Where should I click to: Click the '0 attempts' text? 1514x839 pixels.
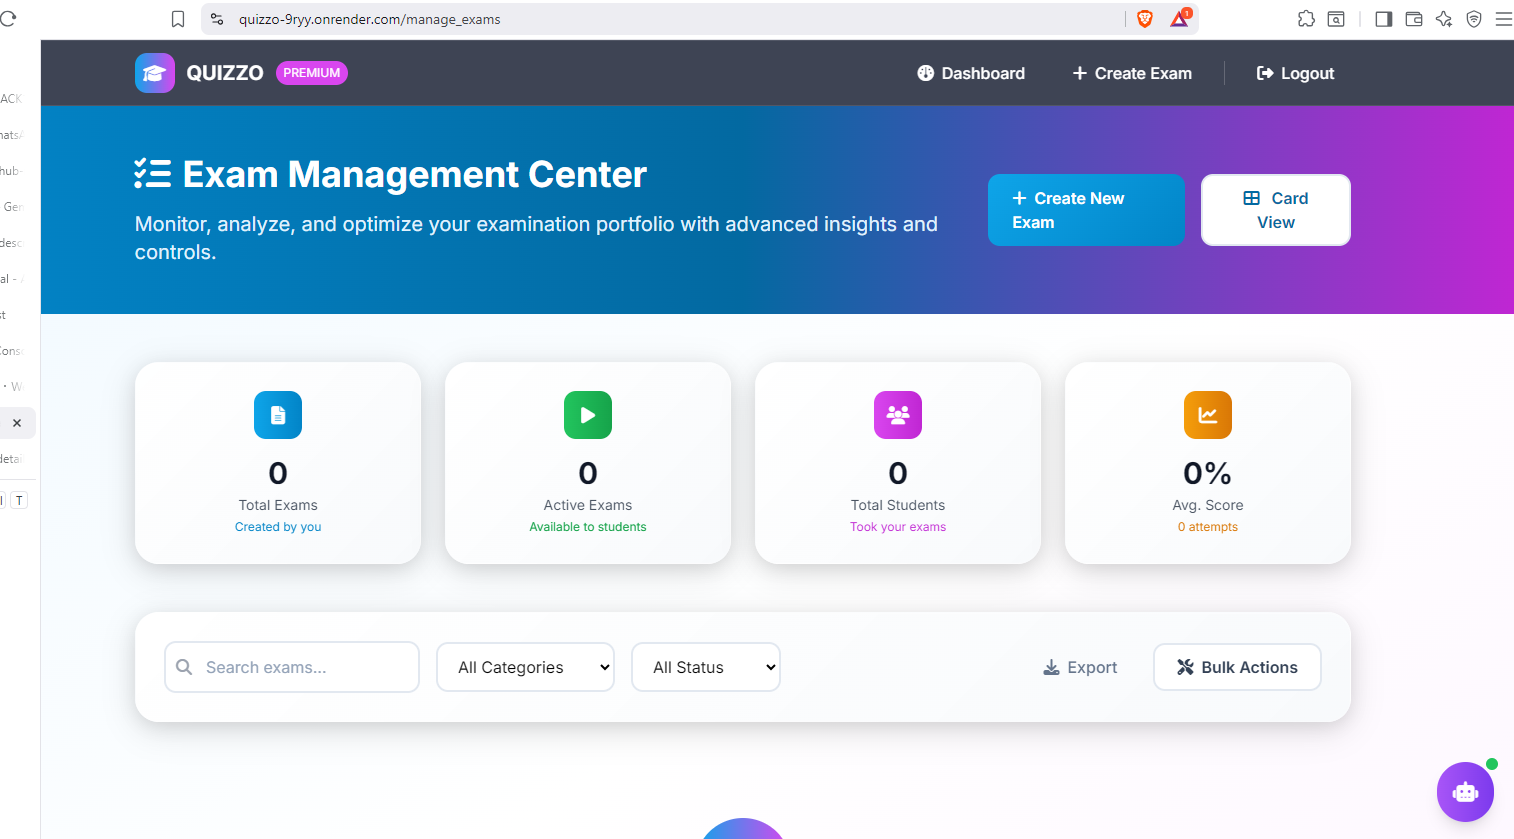(1208, 527)
